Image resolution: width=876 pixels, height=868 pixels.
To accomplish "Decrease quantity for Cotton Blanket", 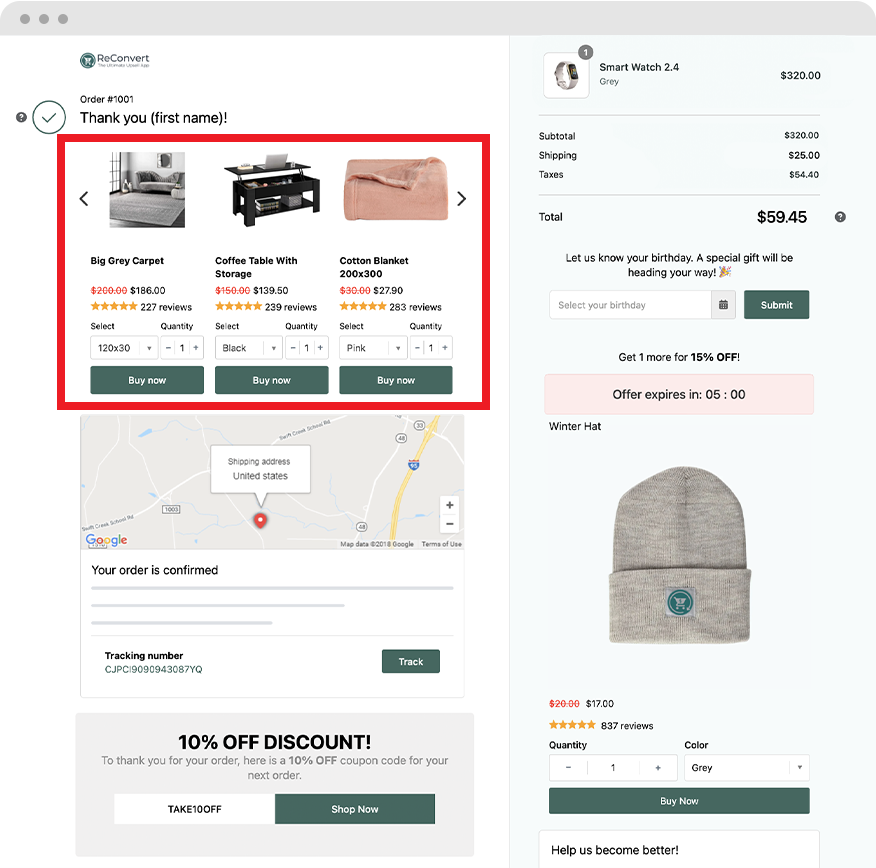I will [x=417, y=348].
